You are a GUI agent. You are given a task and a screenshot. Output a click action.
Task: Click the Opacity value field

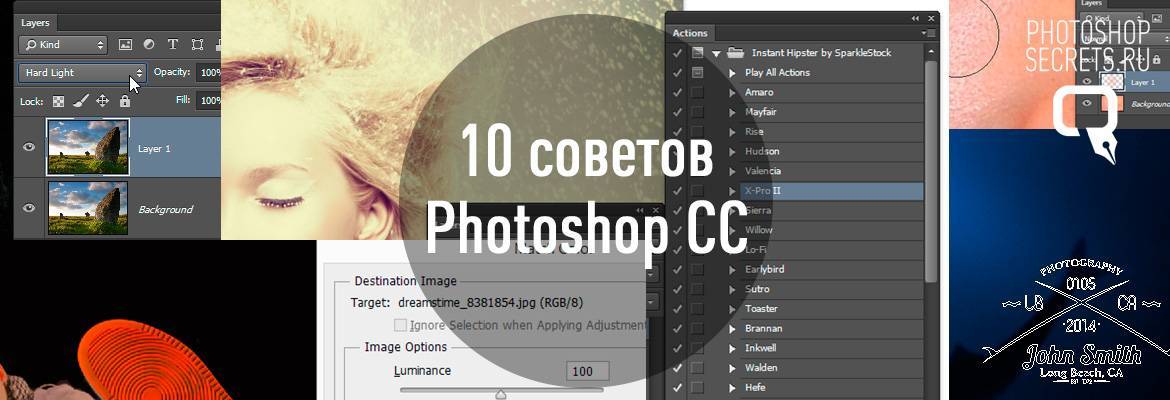(209, 72)
